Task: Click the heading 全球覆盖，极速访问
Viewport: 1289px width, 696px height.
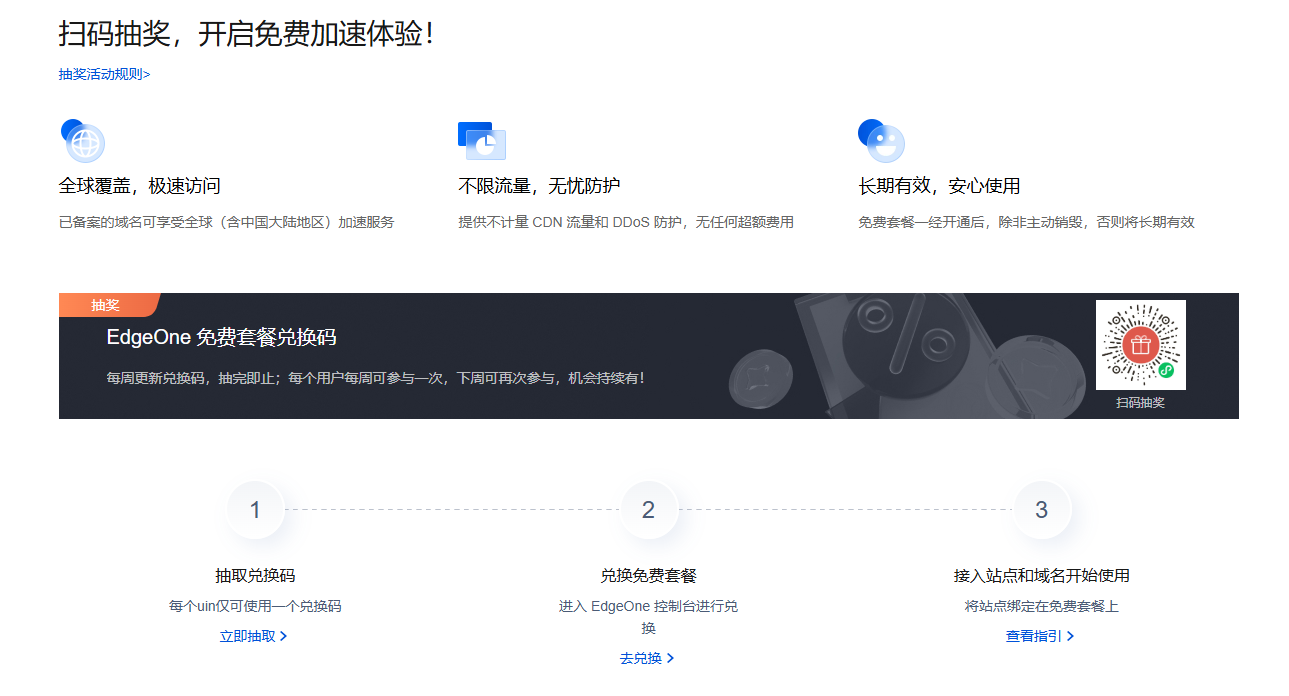Action: pos(139,186)
